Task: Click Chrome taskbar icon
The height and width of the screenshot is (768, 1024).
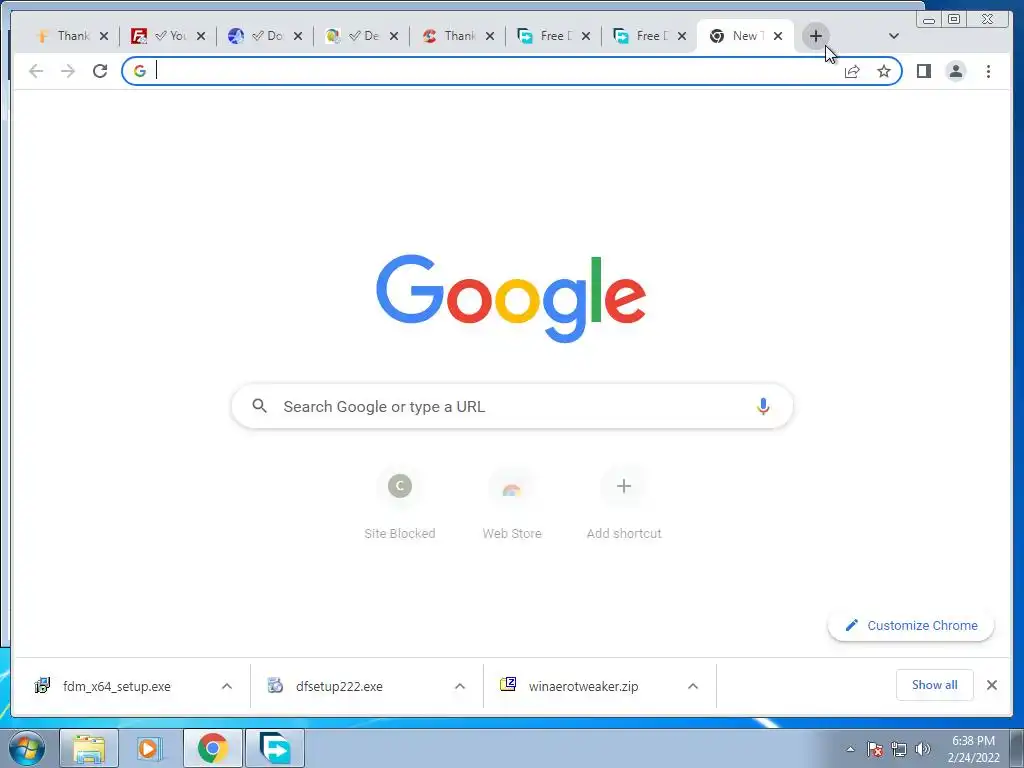Action: [212, 748]
